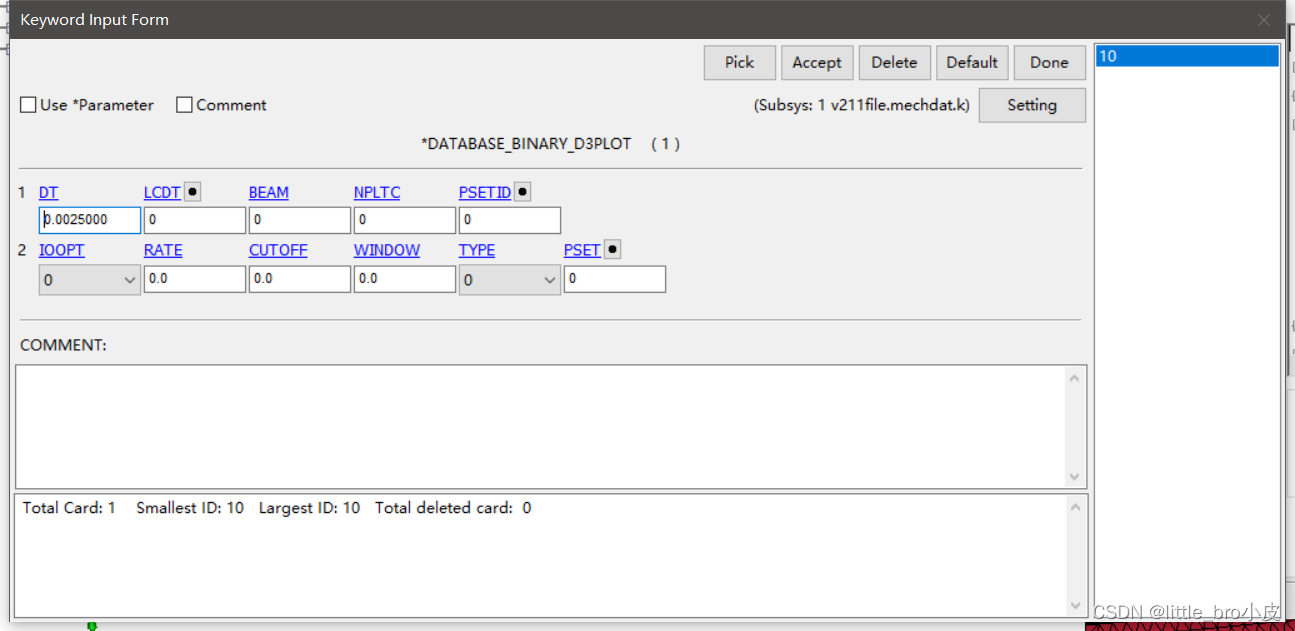Screen dimensions: 1295x631
Task: Click the Accept button
Action: (817, 62)
